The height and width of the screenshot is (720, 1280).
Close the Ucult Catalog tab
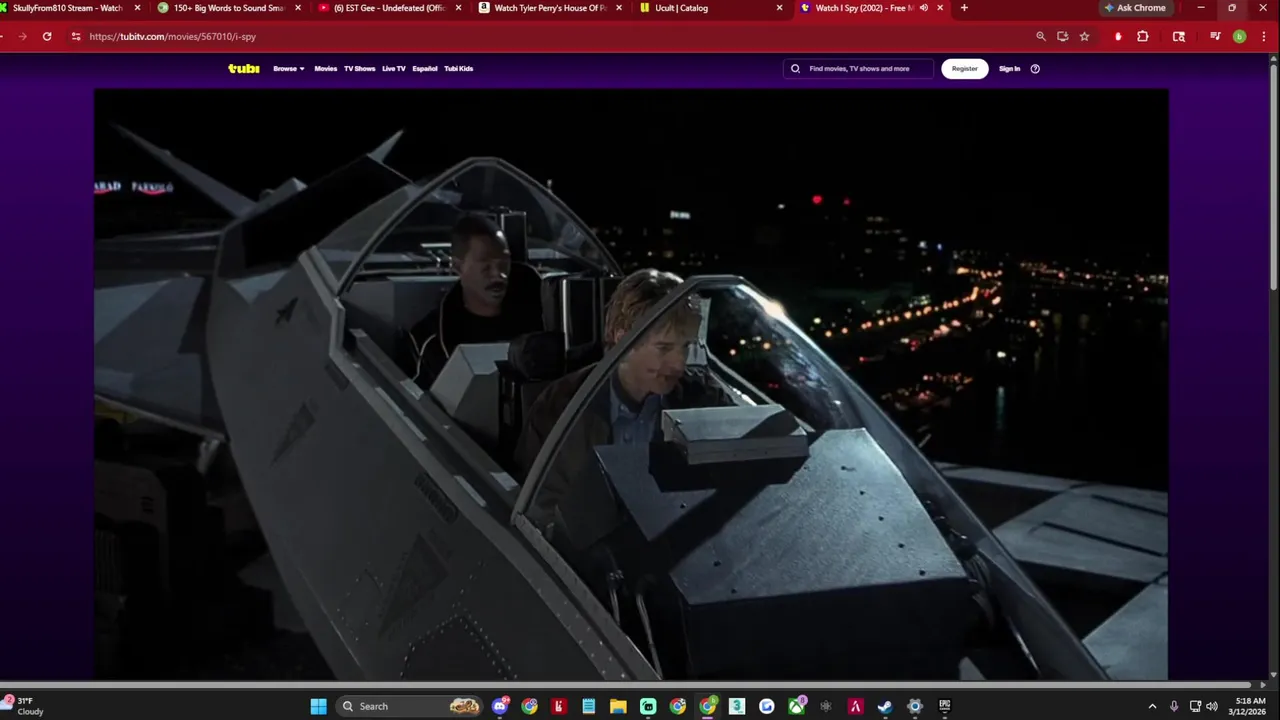[780, 8]
